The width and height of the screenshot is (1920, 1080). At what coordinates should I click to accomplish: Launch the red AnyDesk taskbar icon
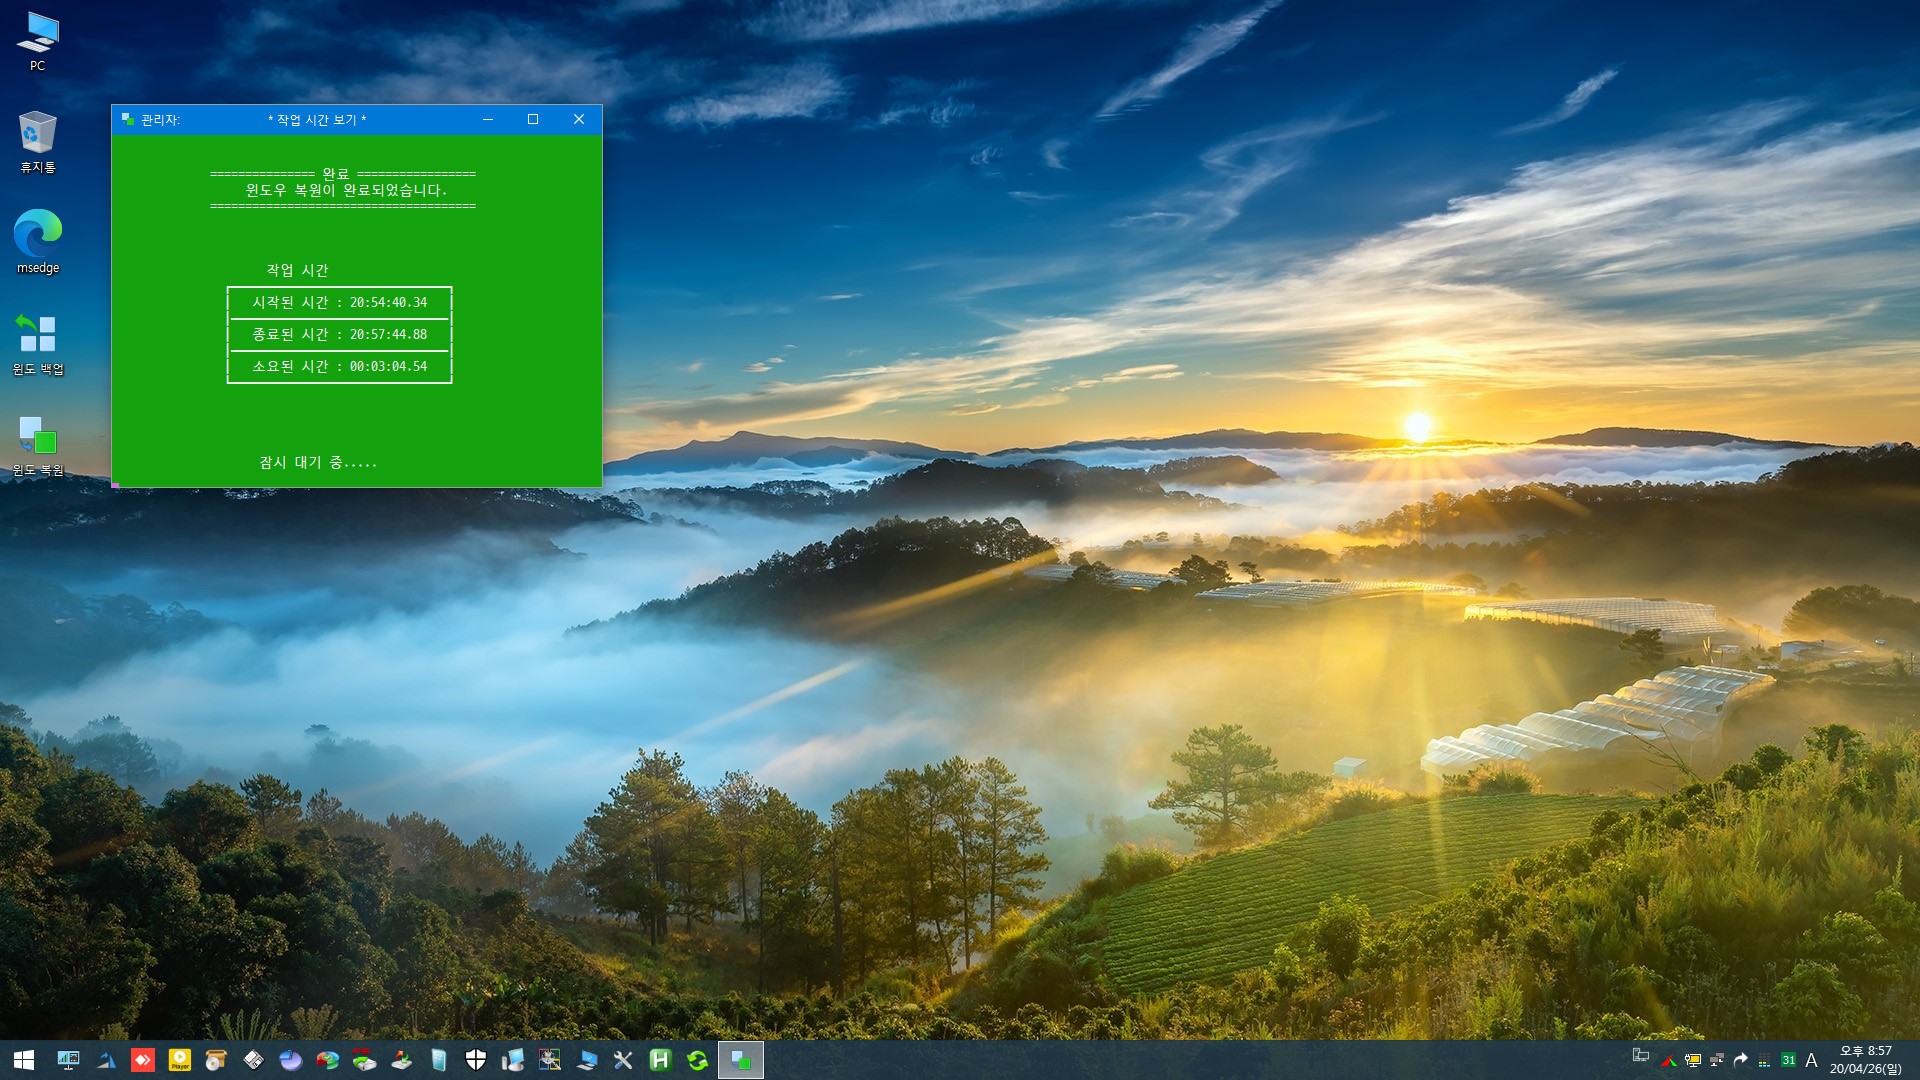(143, 1060)
